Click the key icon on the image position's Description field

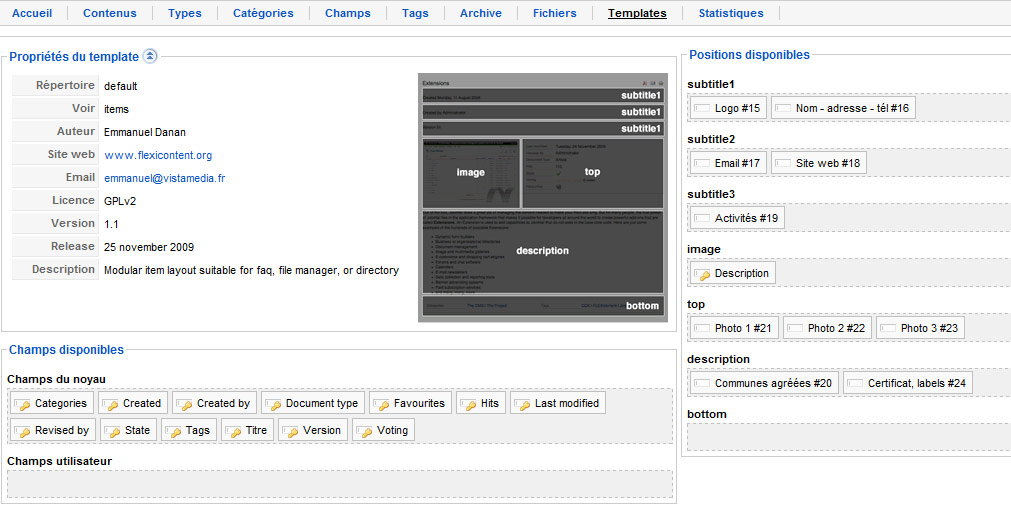[x=703, y=274]
